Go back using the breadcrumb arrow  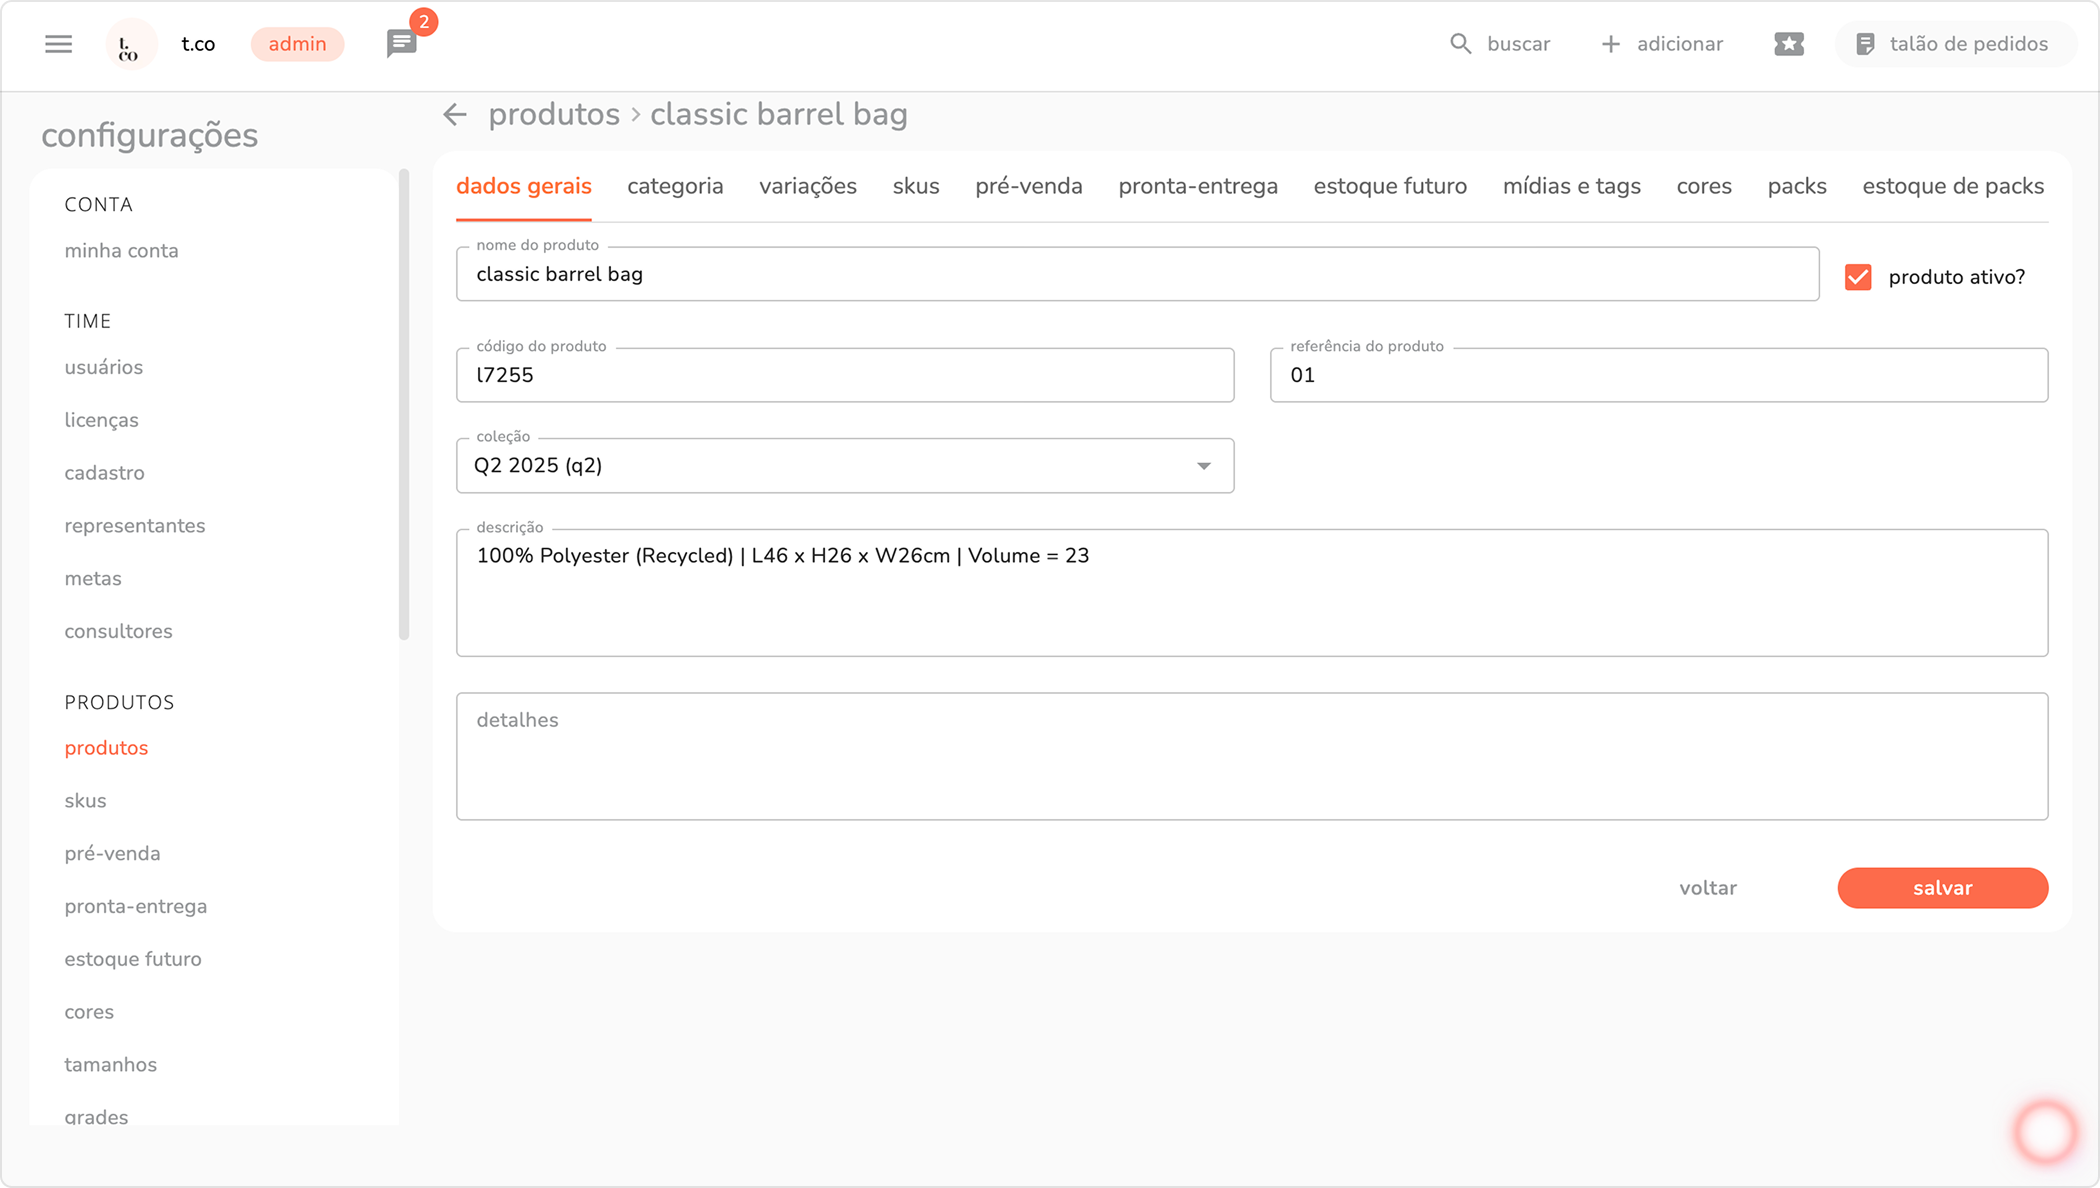(x=455, y=115)
